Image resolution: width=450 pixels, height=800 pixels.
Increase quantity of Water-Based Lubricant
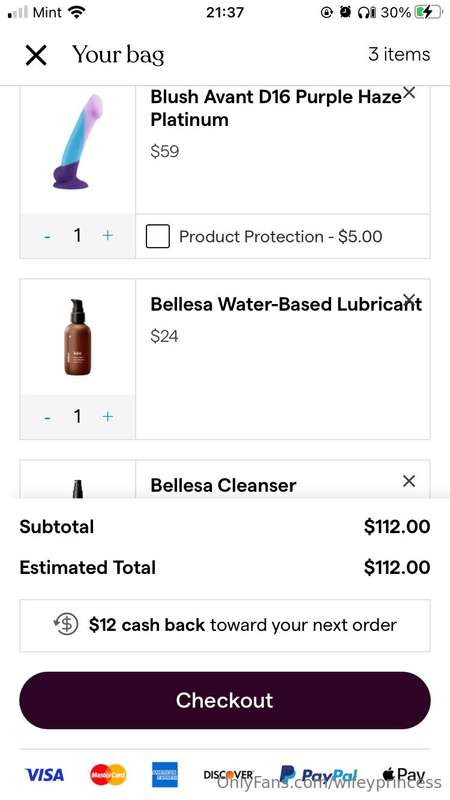107,416
